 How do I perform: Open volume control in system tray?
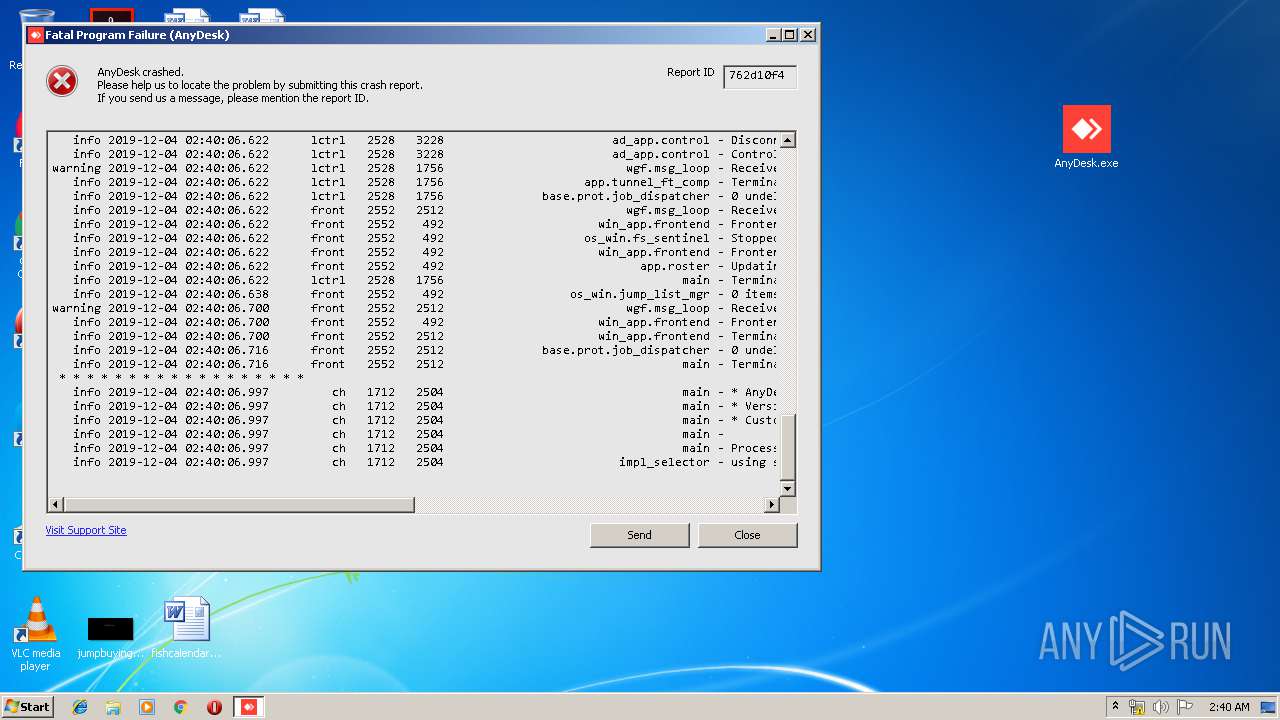click(x=1161, y=707)
